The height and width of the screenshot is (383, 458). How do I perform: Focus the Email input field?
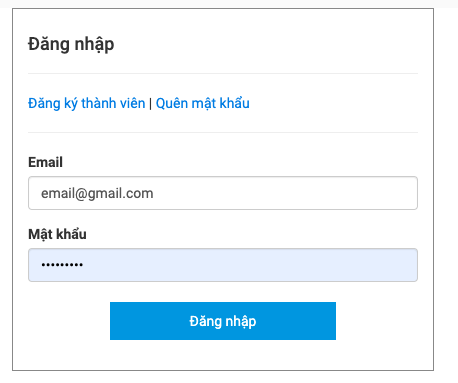tap(223, 193)
